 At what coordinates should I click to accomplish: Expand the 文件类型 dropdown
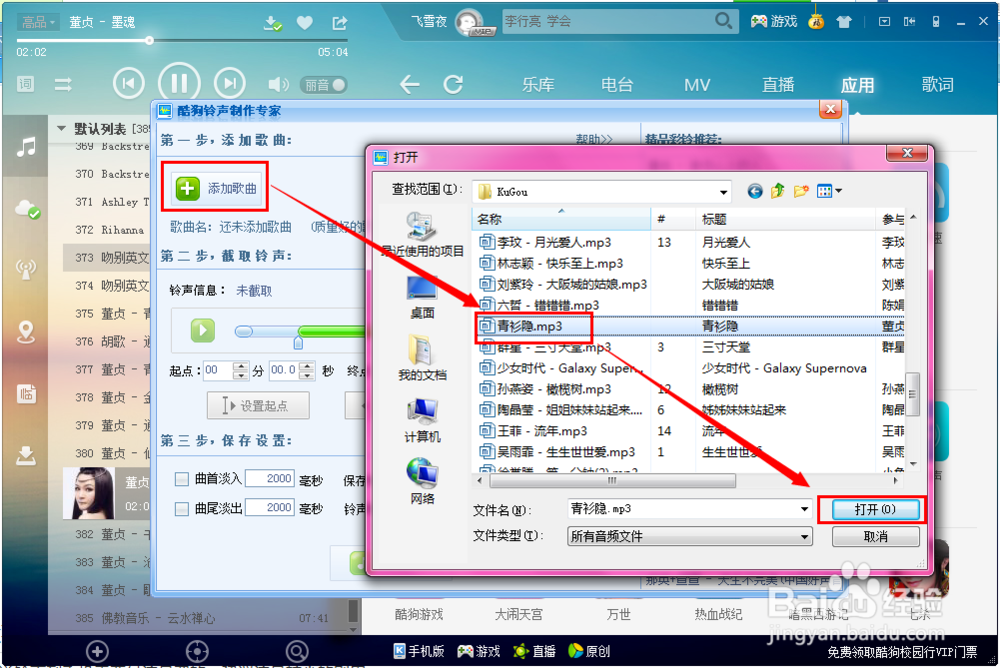[x=804, y=537]
